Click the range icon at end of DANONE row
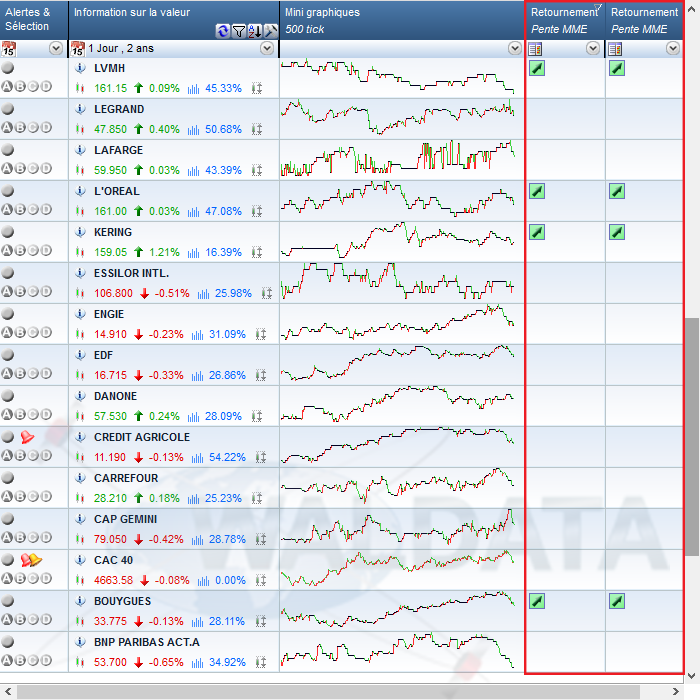This screenshot has width=700, height=700. click(x=257, y=416)
